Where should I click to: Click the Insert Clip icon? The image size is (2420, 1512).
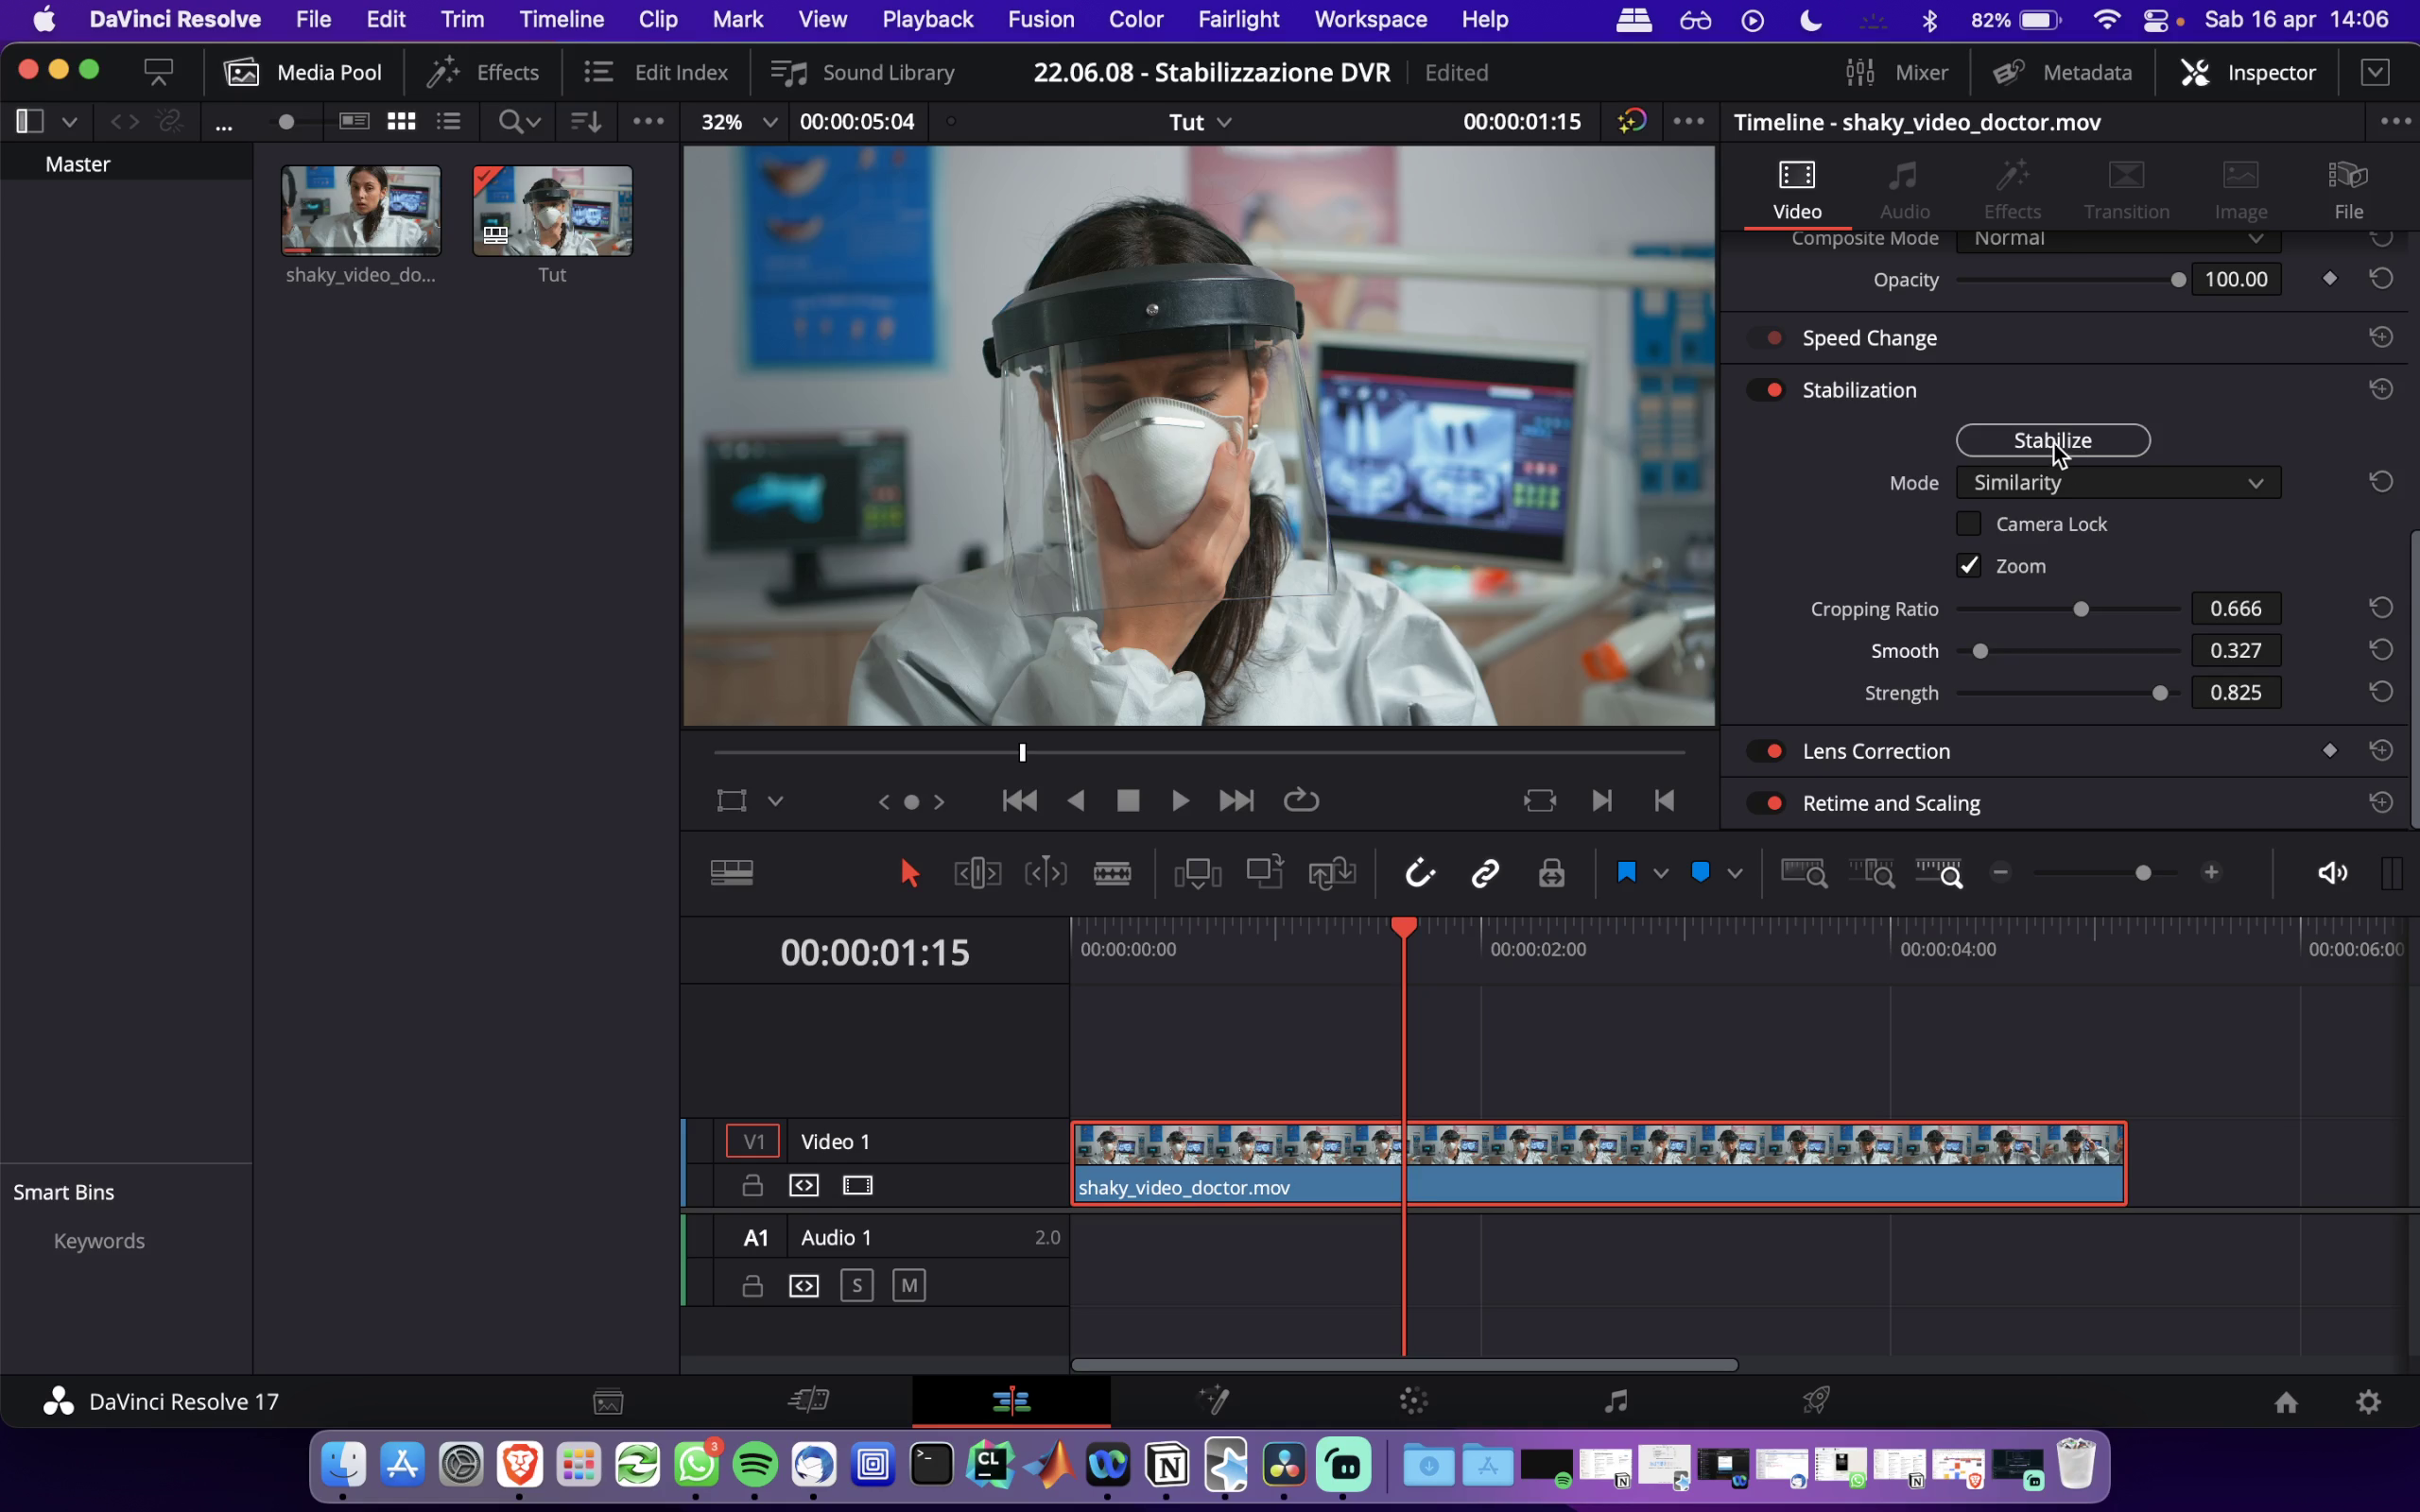tap(1198, 873)
